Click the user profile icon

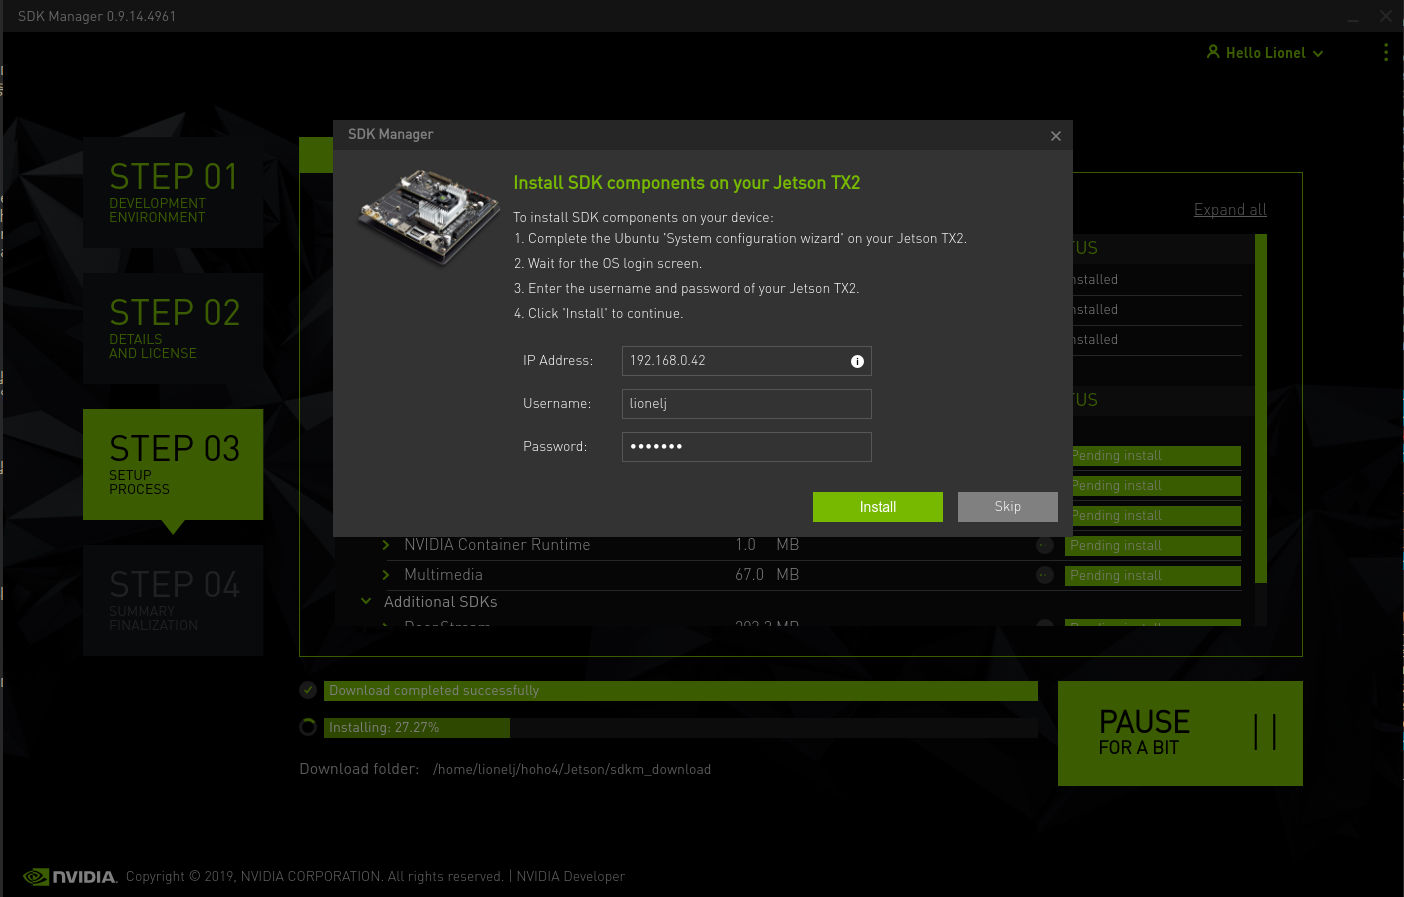(x=1213, y=52)
